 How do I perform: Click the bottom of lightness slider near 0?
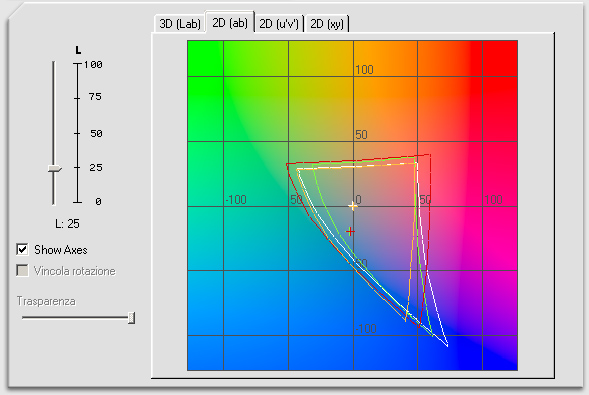pos(54,202)
